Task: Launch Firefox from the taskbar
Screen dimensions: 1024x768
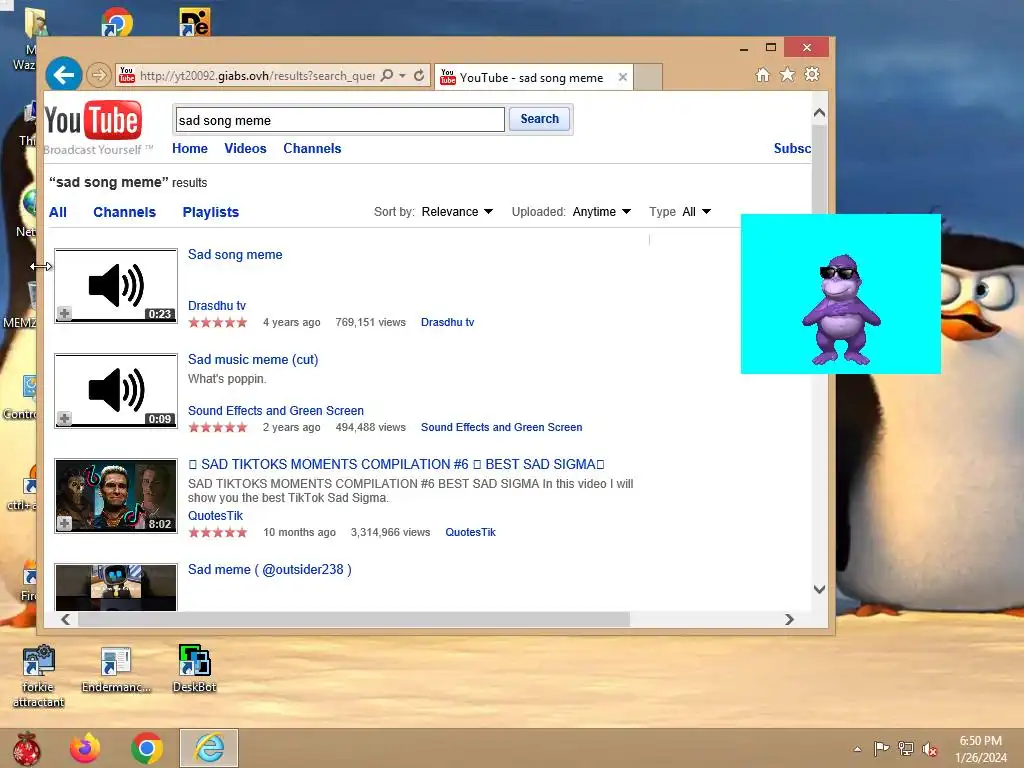Action: coord(86,748)
